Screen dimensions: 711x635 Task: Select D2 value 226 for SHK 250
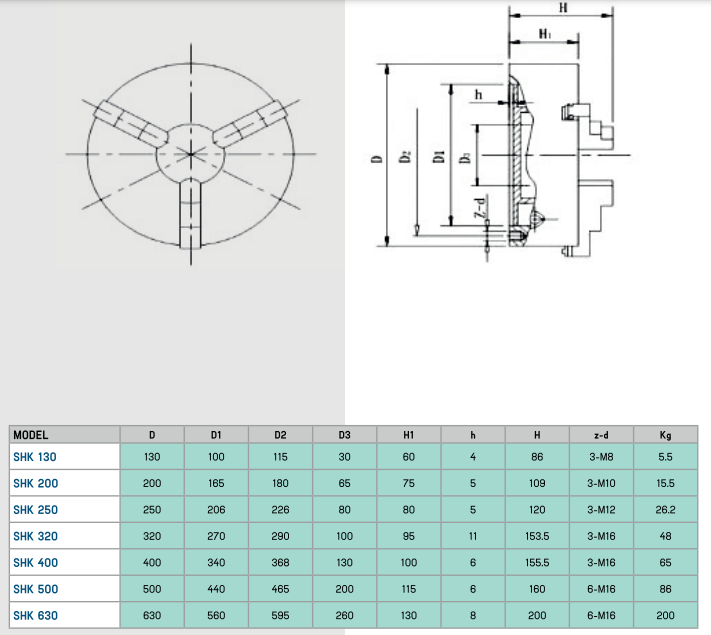280,510
